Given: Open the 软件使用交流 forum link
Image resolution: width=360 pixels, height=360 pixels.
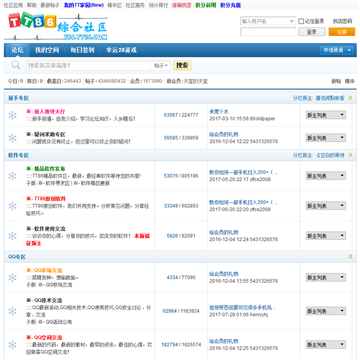Looking at the screenshot, I should click(50, 229).
